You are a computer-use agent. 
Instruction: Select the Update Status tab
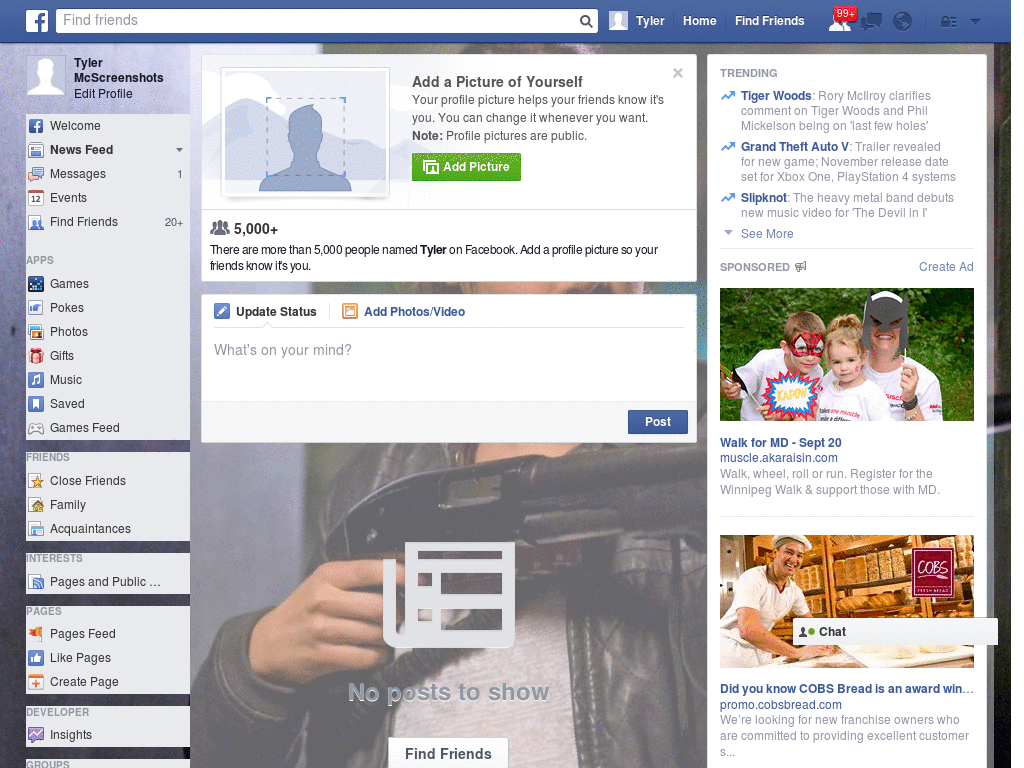(265, 312)
